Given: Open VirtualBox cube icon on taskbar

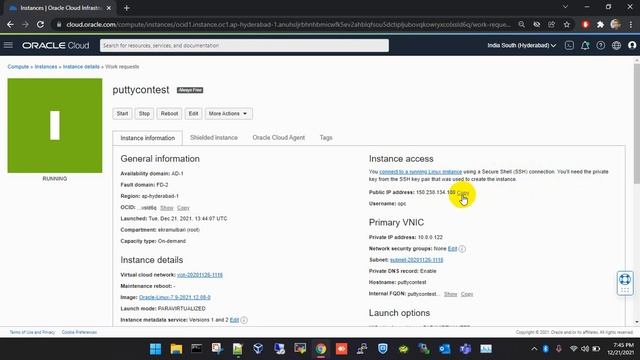Looking at the screenshot, I should [x=258, y=349].
